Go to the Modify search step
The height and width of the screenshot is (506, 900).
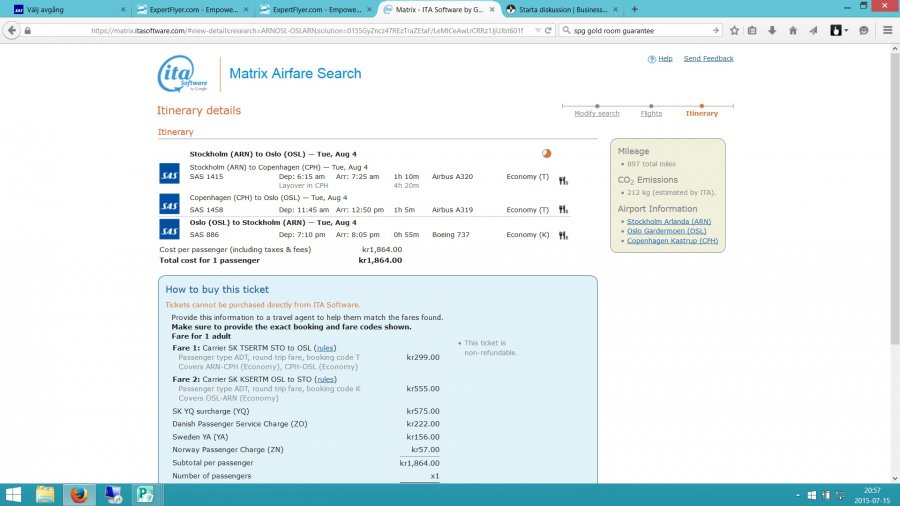(596, 114)
